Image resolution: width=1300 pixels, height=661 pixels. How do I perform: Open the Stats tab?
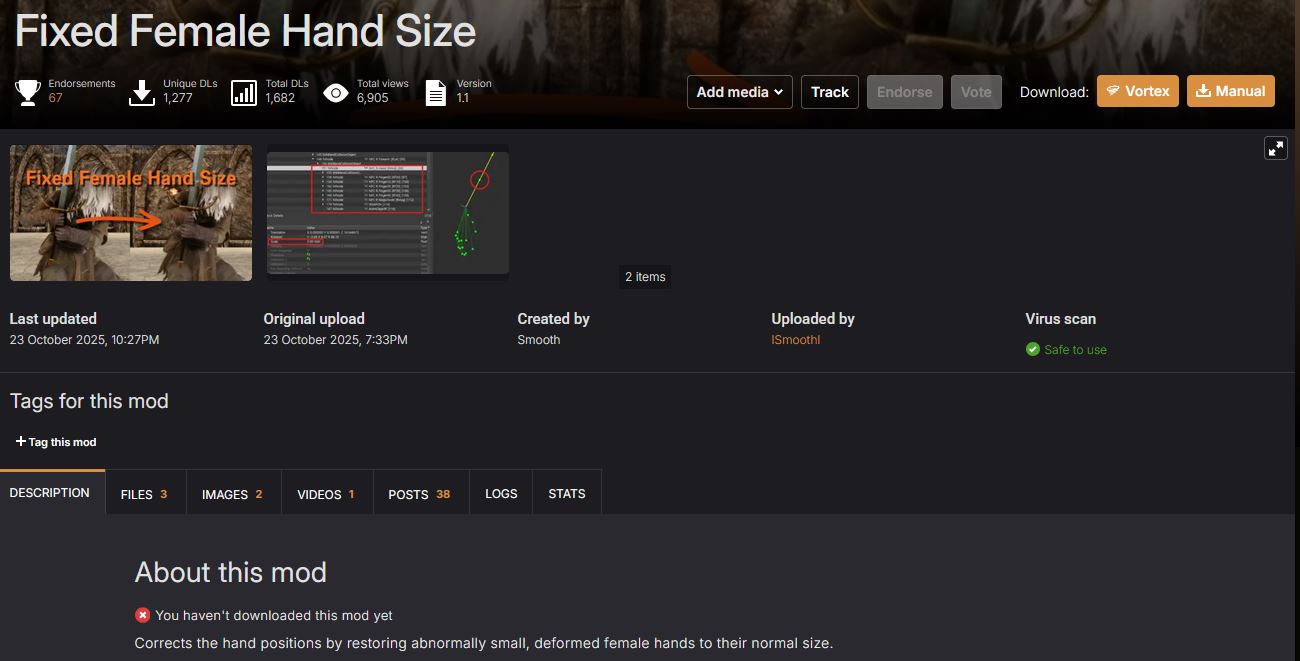pyautogui.click(x=567, y=494)
